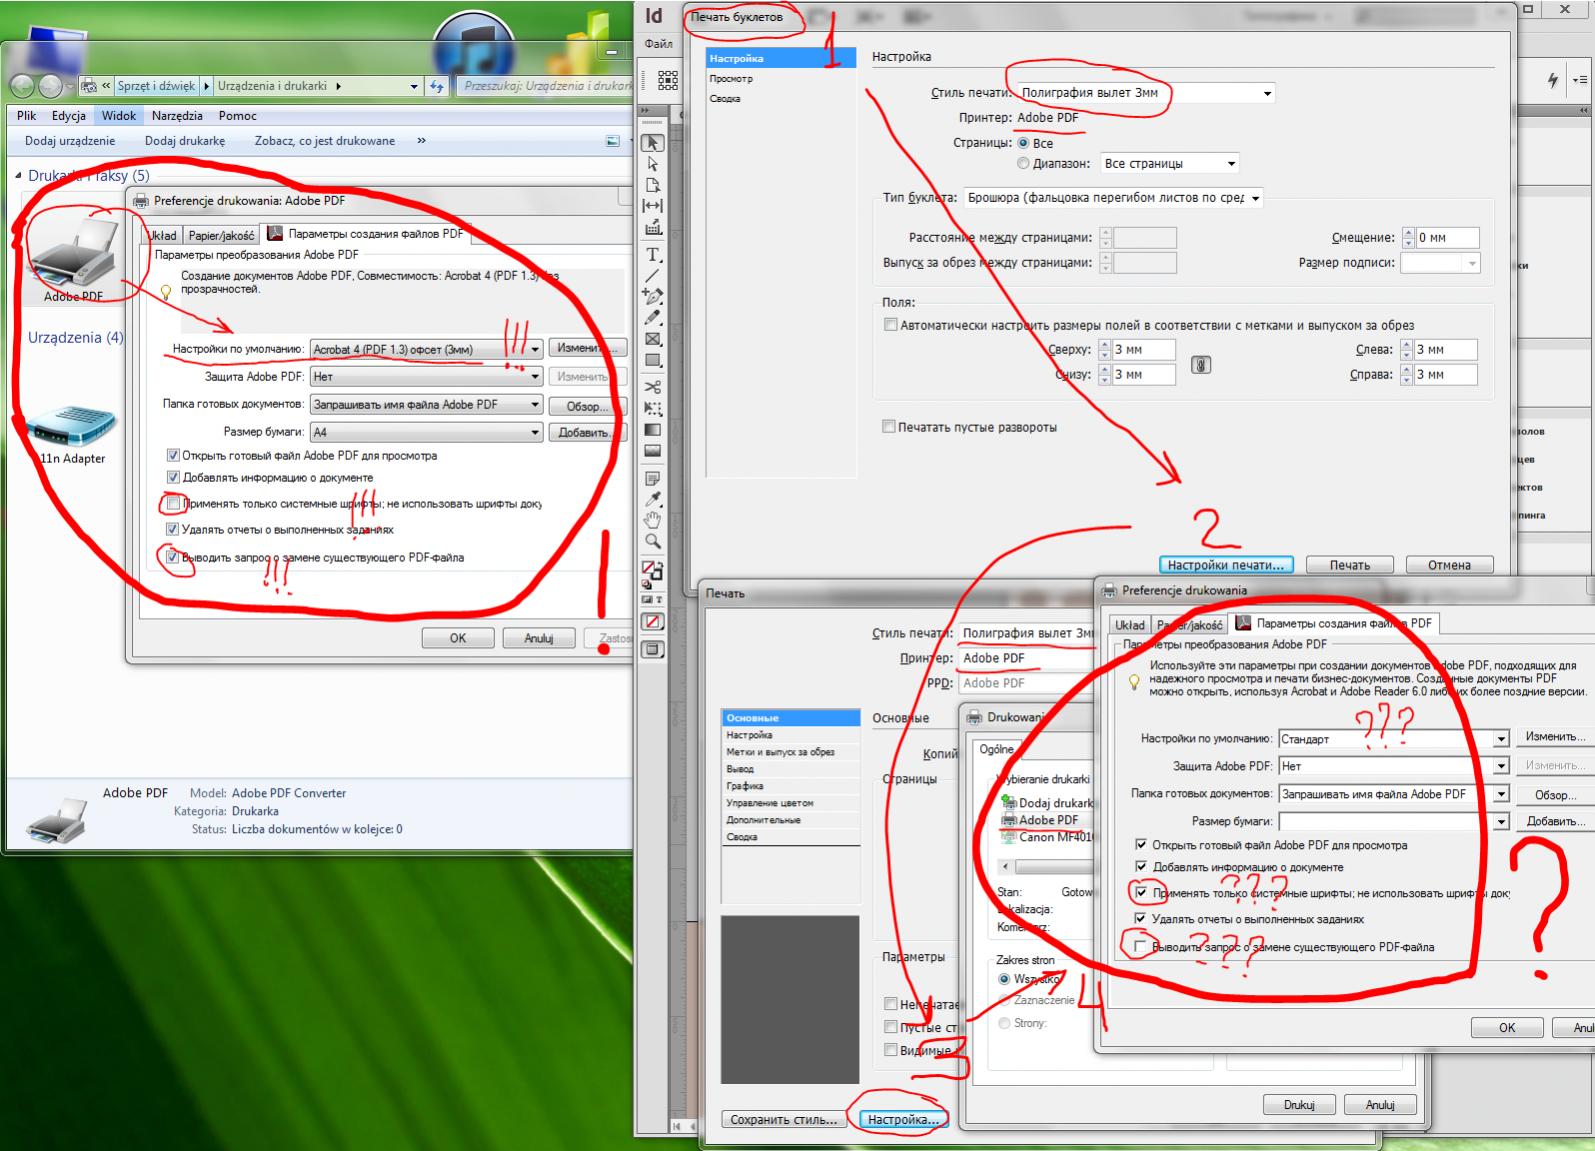
Task: Collapse the 'Drukarki i faksy (5)' group
Action: [x=18, y=176]
